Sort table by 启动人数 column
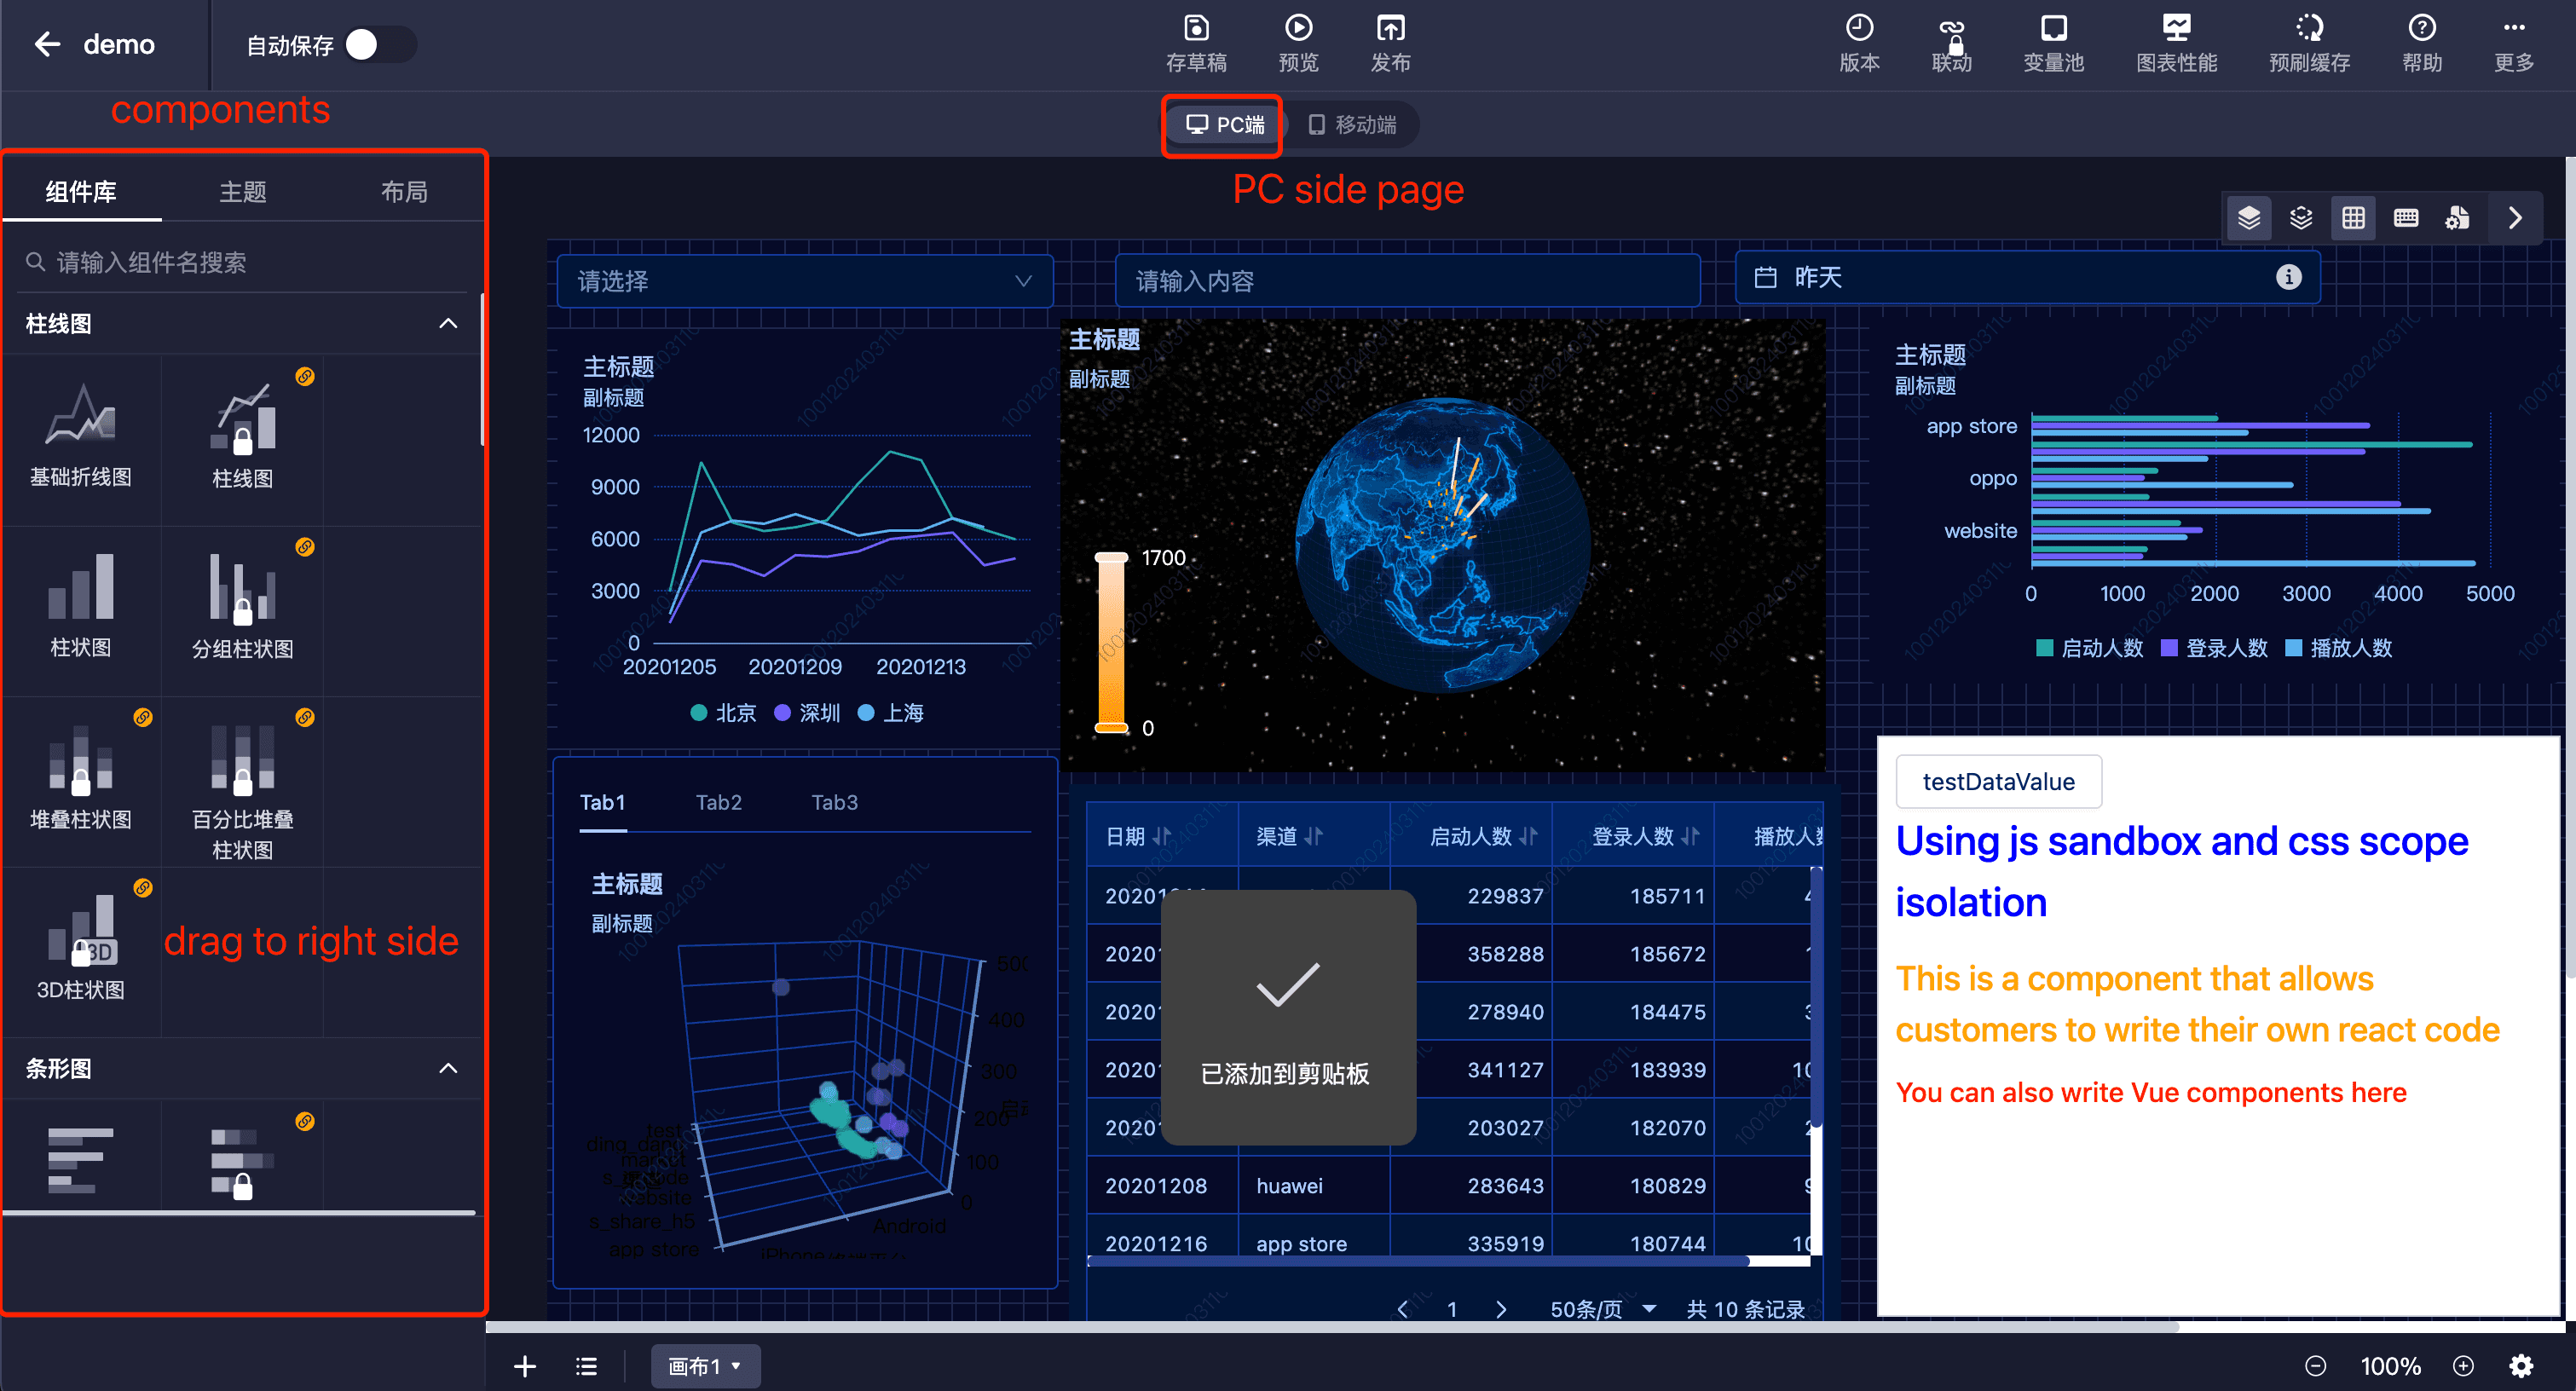The width and height of the screenshot is (2576, 1391). point(1528,836)
